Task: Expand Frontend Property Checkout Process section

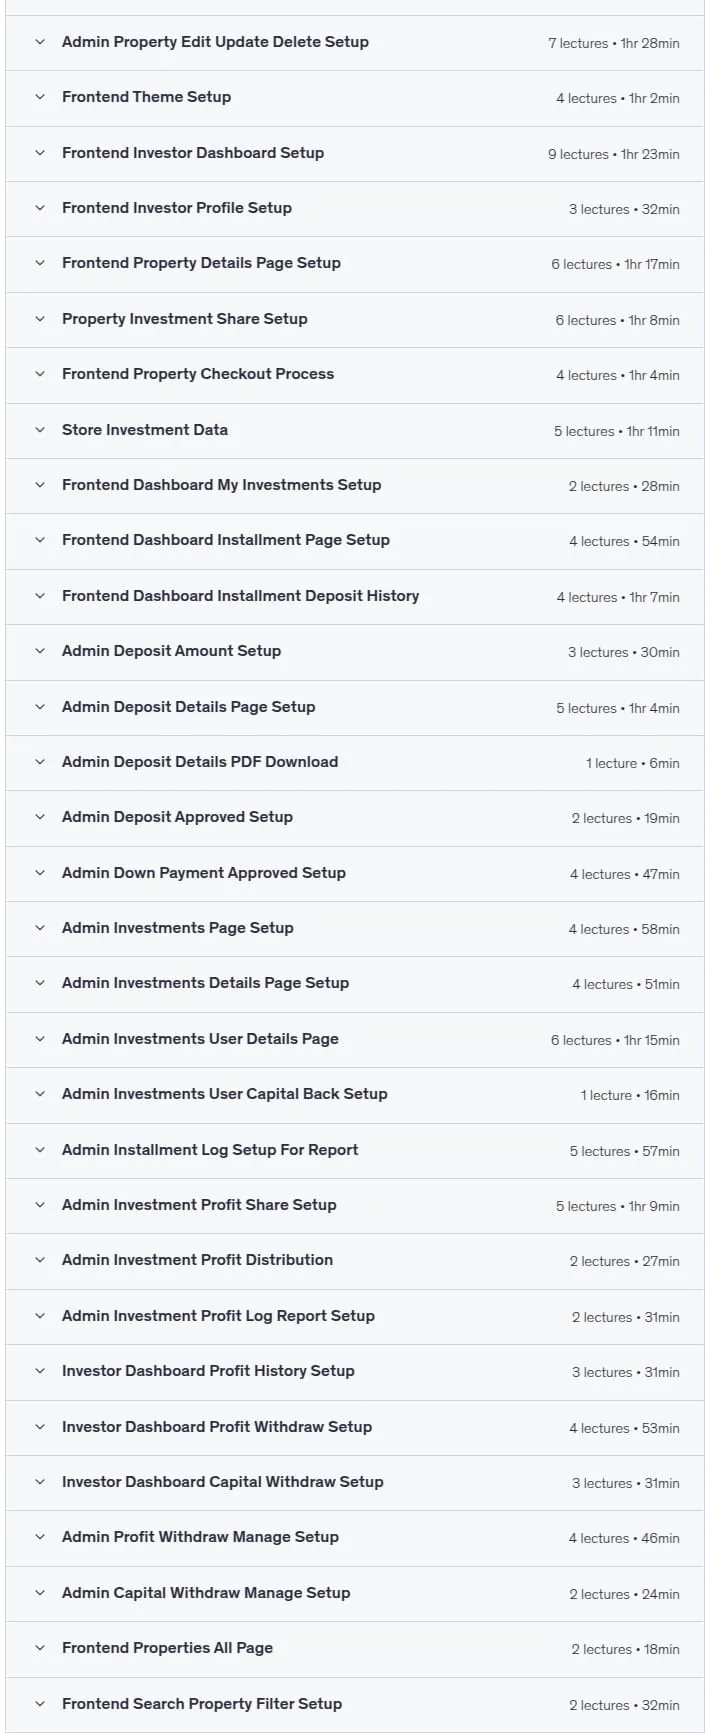Action: tap(355, 375)
